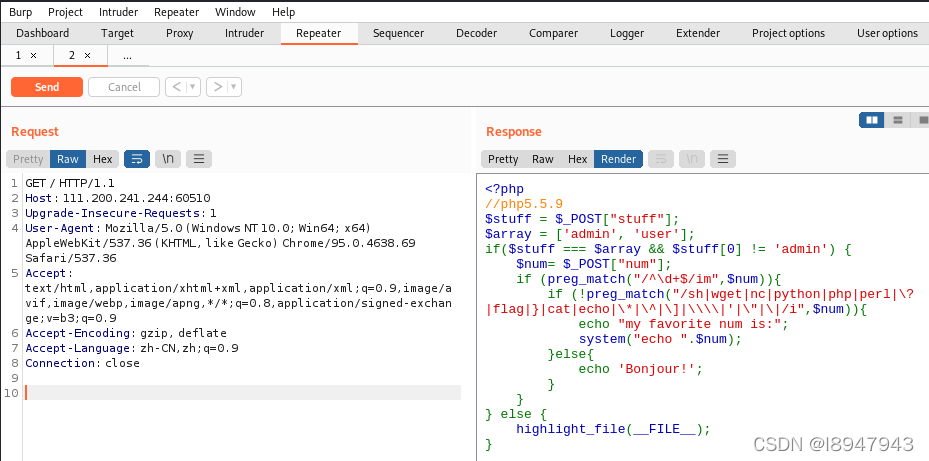Click the Response \n non-printable icon
This screenshot has width=929, height=461.
[692, 159]
